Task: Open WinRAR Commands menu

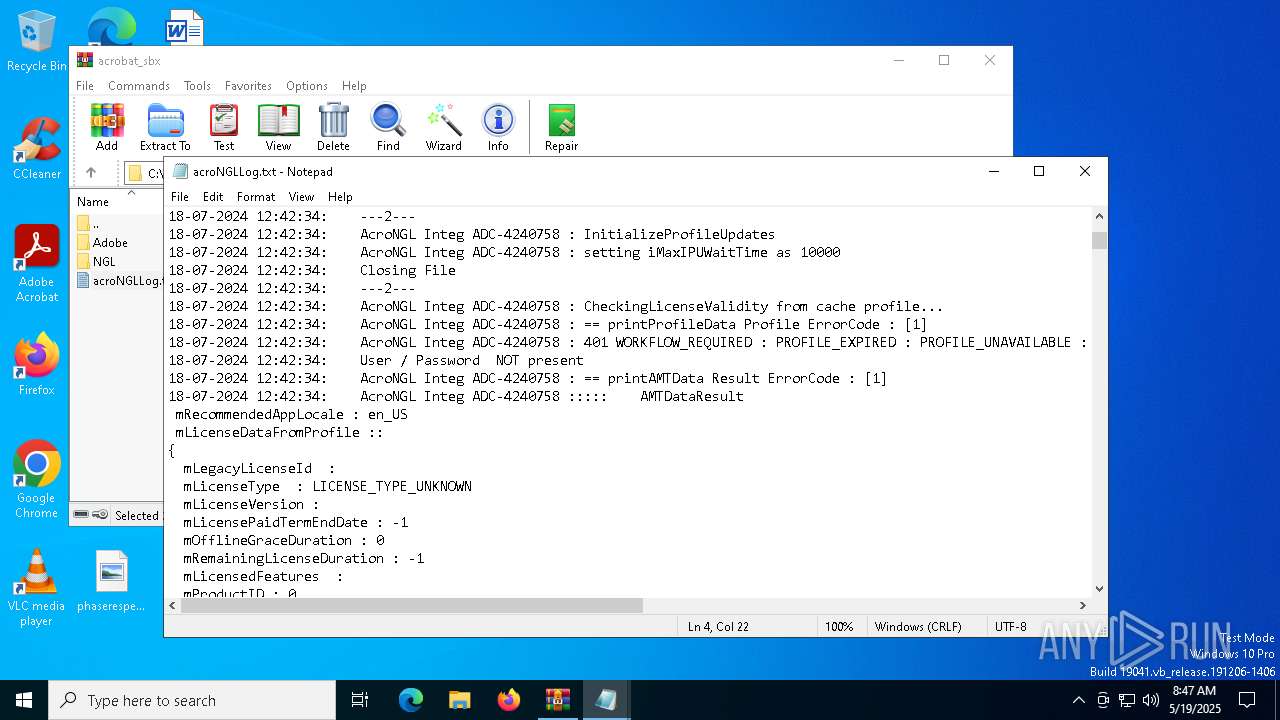Action: (x=139, y=86)
